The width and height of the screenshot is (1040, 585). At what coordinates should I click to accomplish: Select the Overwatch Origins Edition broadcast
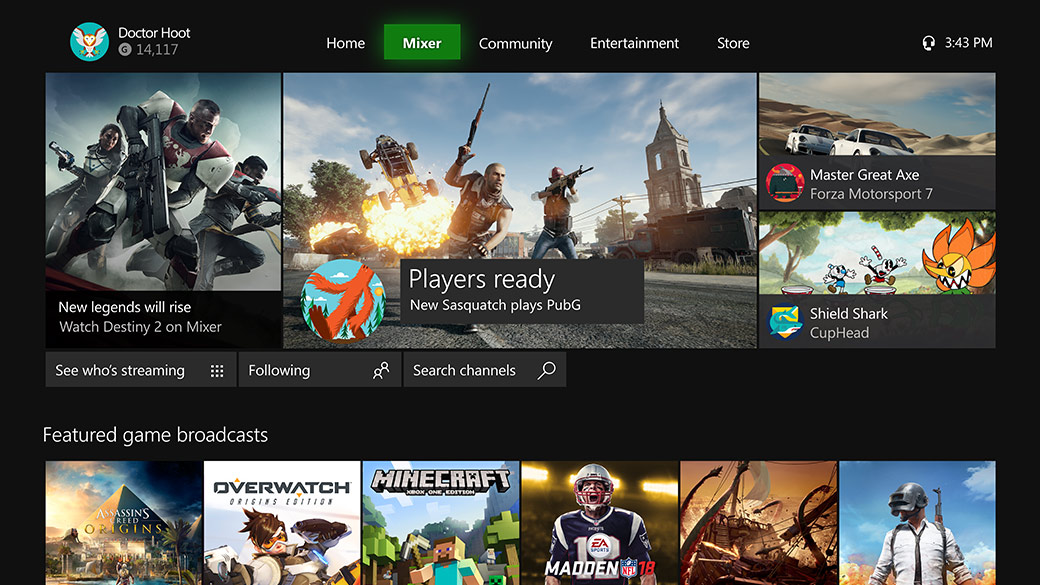click(x=282, y=523)
